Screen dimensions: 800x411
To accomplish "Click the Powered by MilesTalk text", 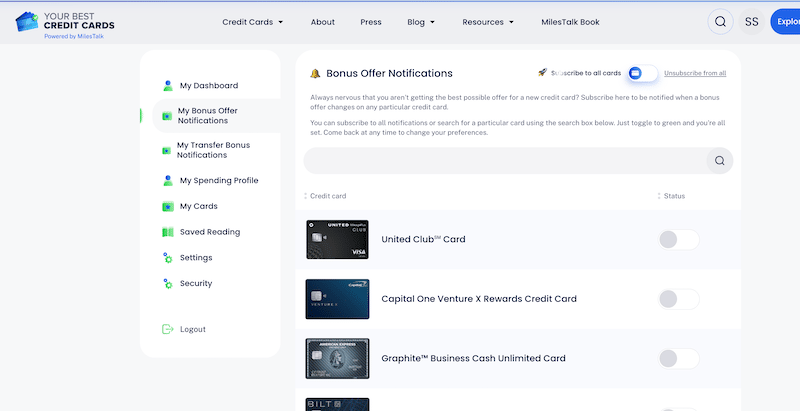I will tap(74, 36).
